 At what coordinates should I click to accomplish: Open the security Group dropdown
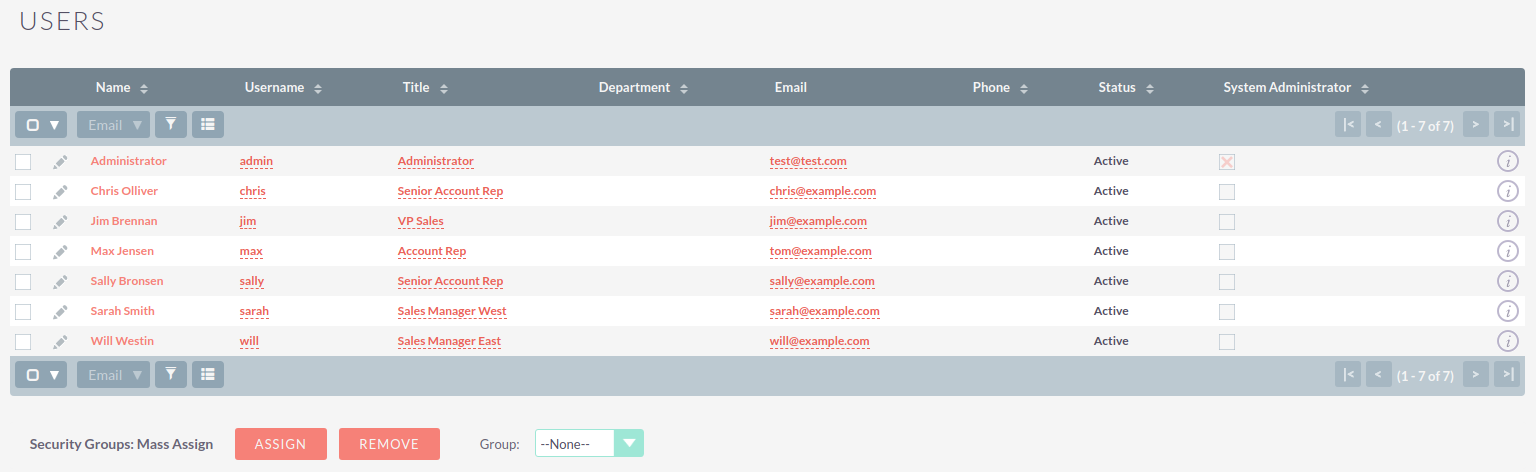[589, 443]
